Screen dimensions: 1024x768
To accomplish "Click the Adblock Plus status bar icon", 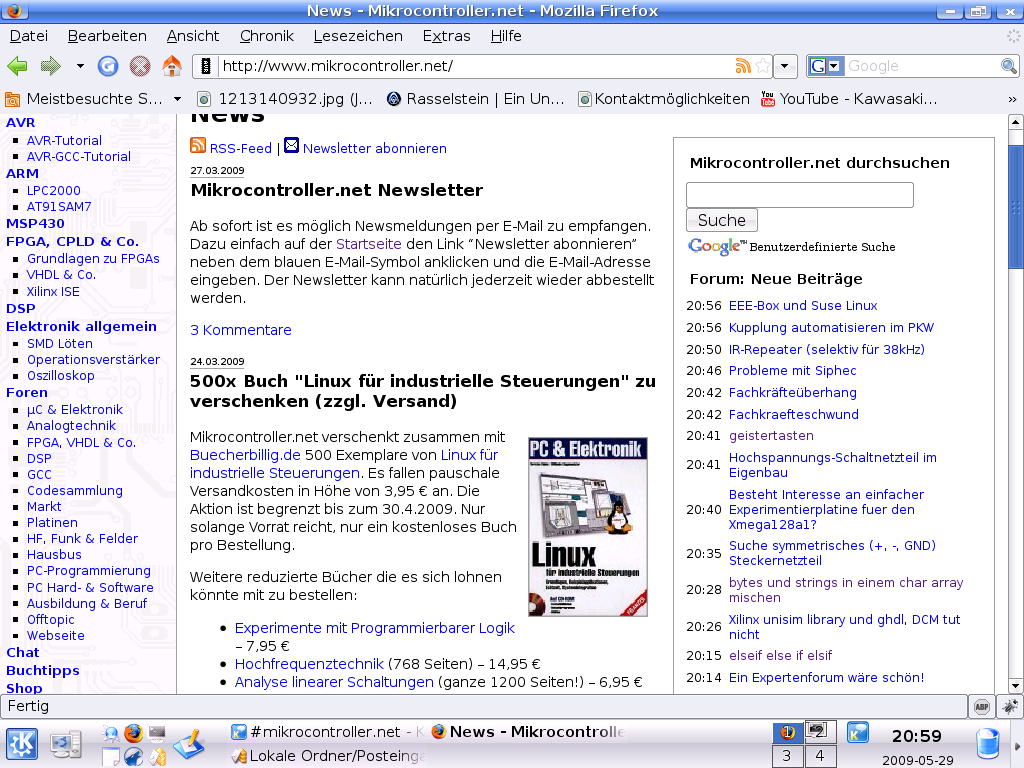I will (x=982, y=706).
